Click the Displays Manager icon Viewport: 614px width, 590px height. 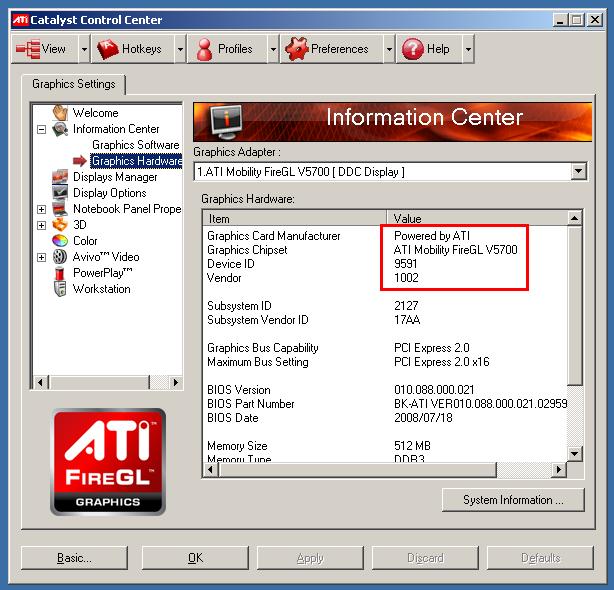(60, 177)
